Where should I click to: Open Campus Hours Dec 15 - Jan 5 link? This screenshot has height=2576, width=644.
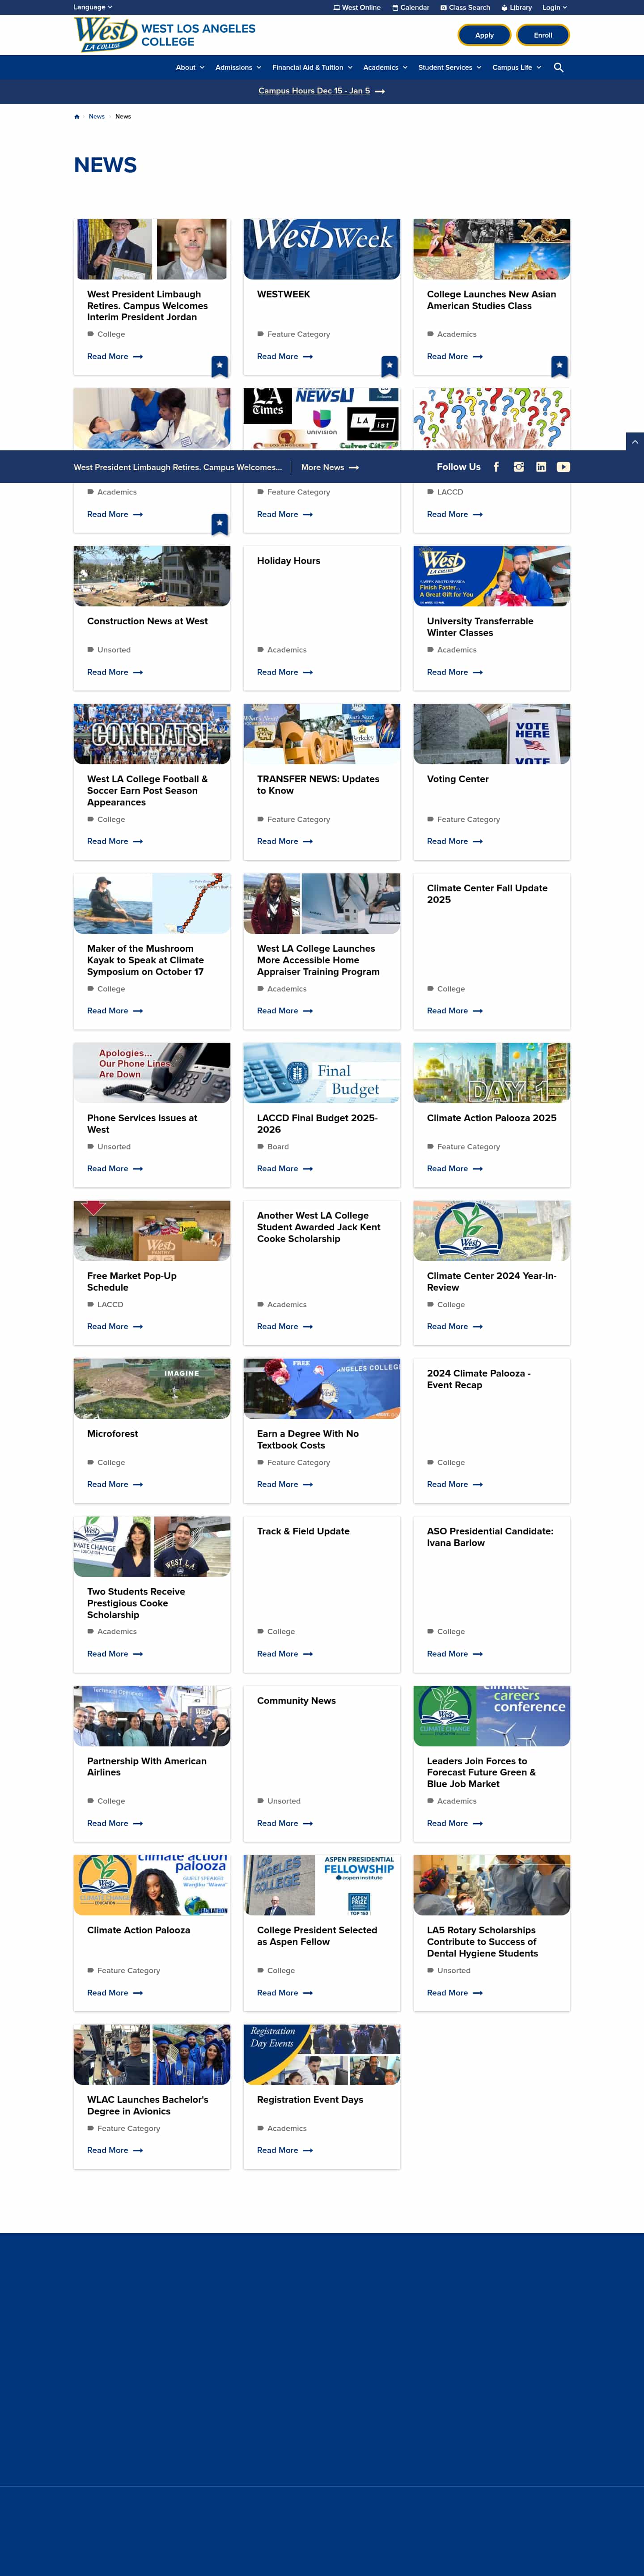tap(314, 91)
